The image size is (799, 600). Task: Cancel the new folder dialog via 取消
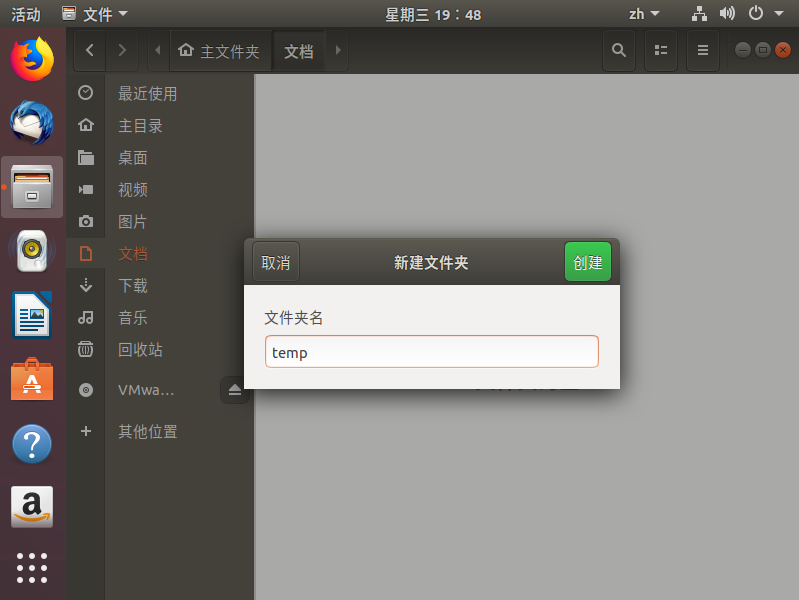276,262
